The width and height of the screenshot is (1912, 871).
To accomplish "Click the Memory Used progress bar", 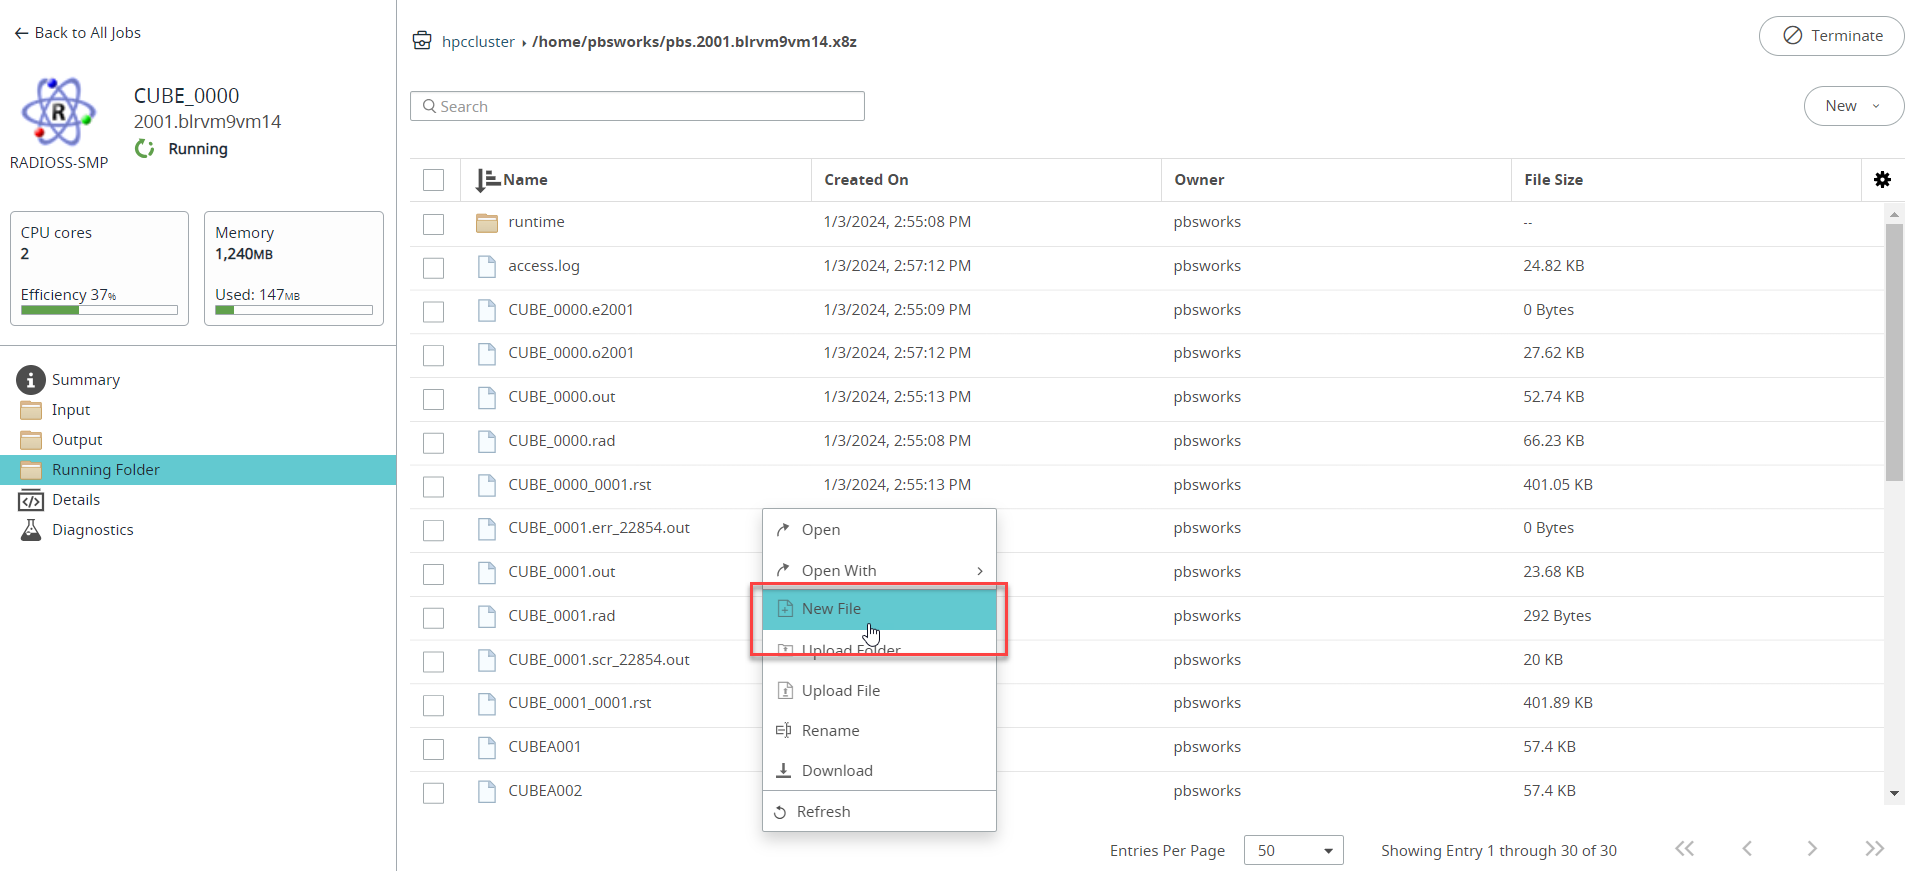I will 293,310.
